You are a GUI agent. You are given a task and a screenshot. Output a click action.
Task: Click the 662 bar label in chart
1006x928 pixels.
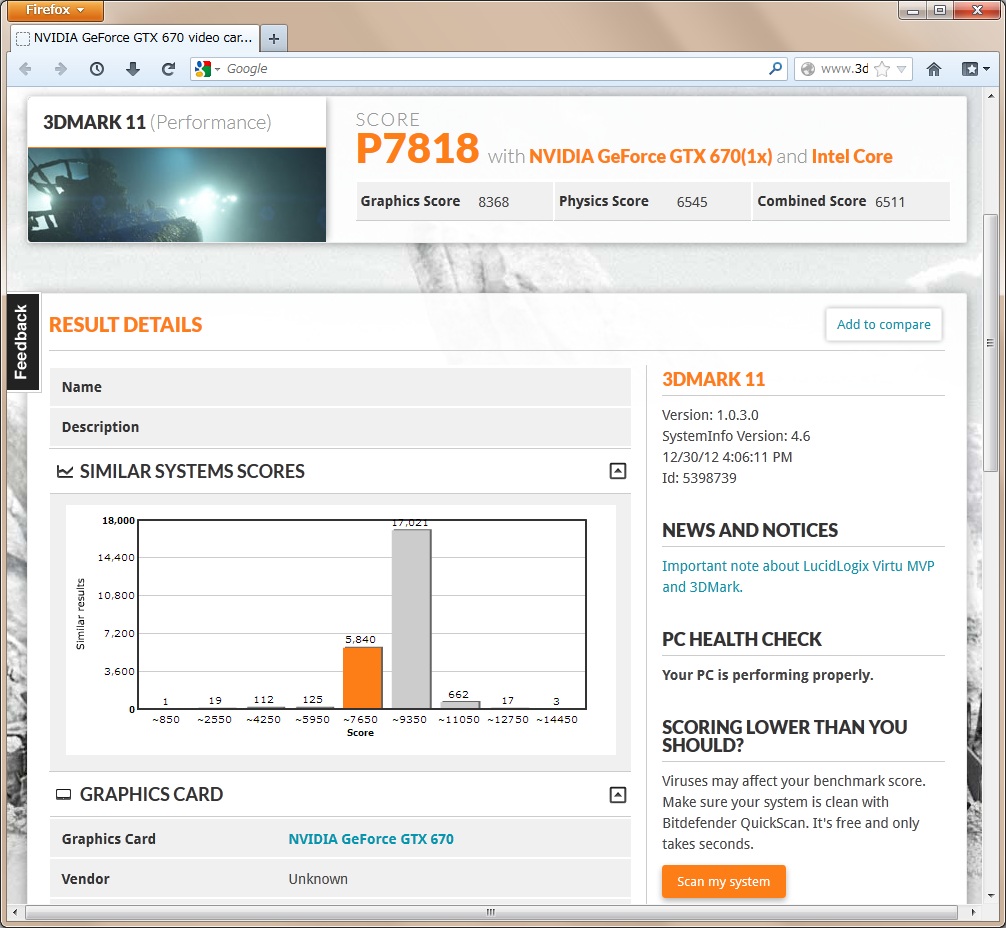tap(458, 694)
